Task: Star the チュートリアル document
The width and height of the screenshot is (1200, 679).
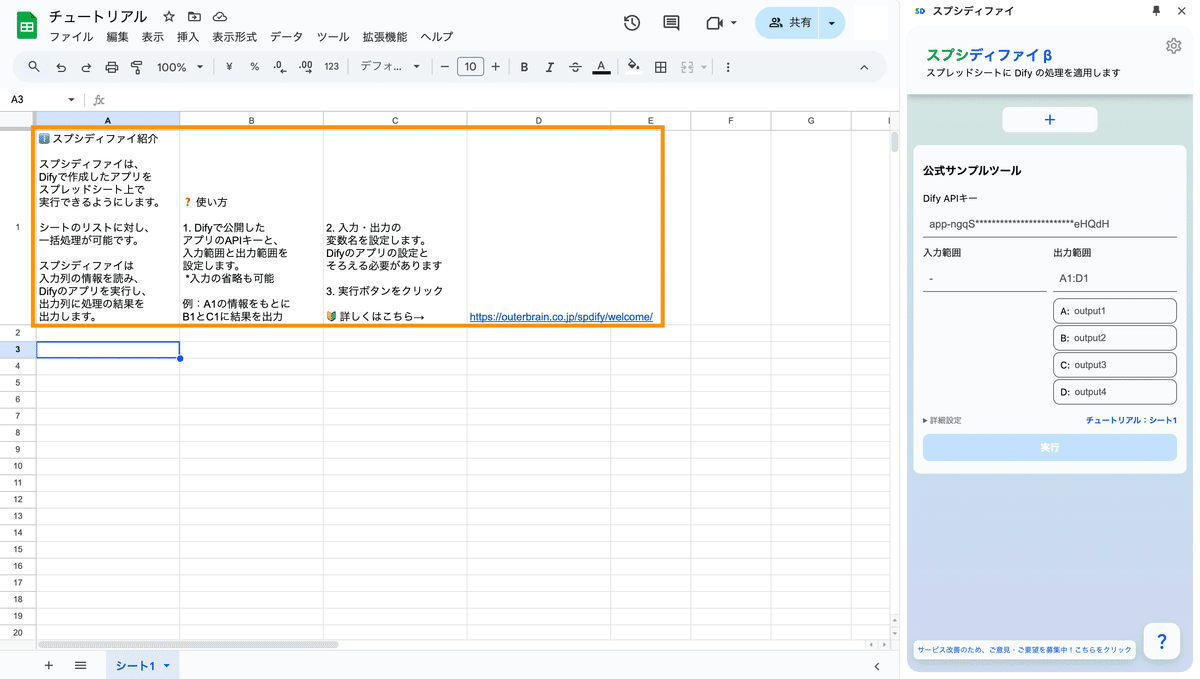Action: tap(169, 17)
